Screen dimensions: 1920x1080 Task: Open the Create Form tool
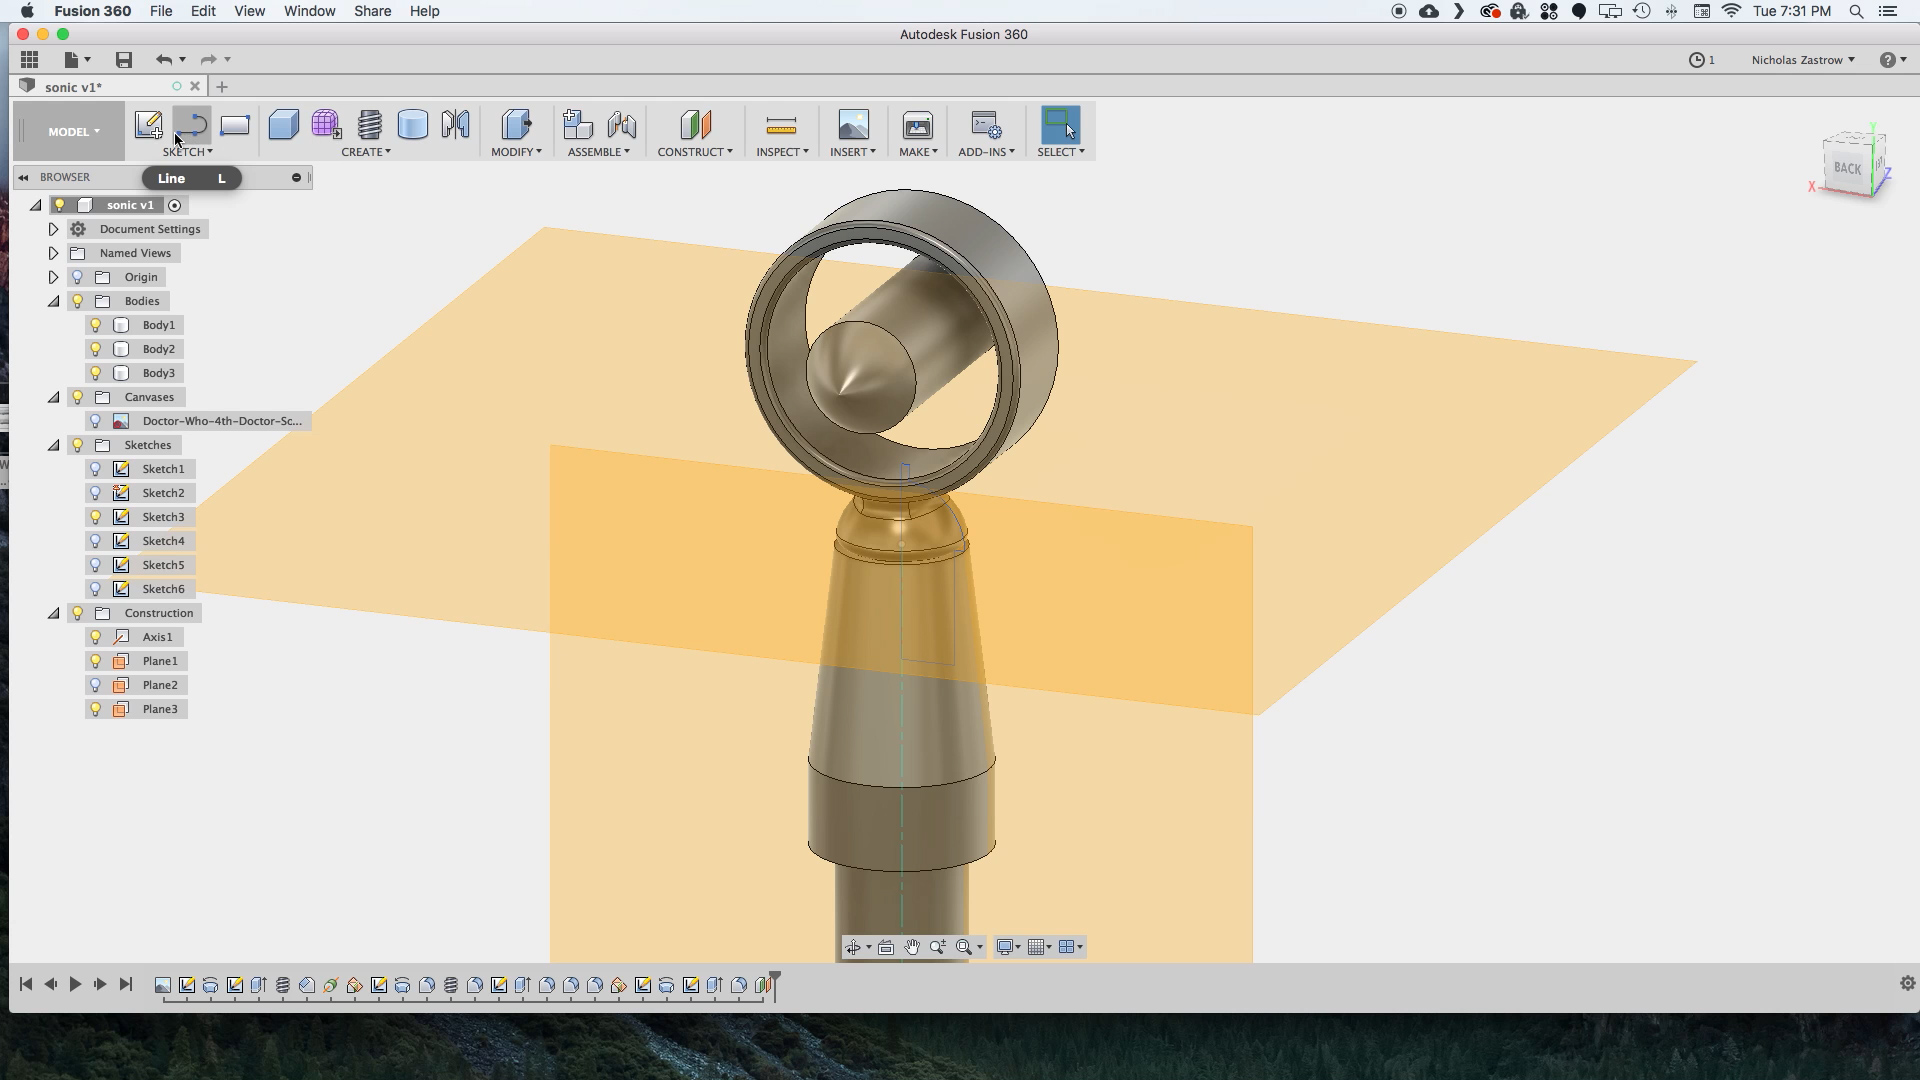(326, 125)
